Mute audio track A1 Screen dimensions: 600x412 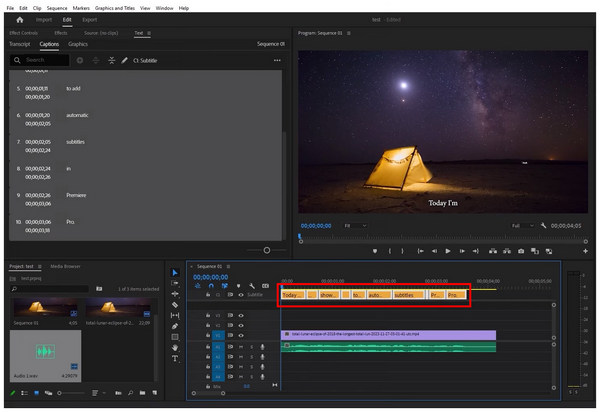click(x=241, y=347)
